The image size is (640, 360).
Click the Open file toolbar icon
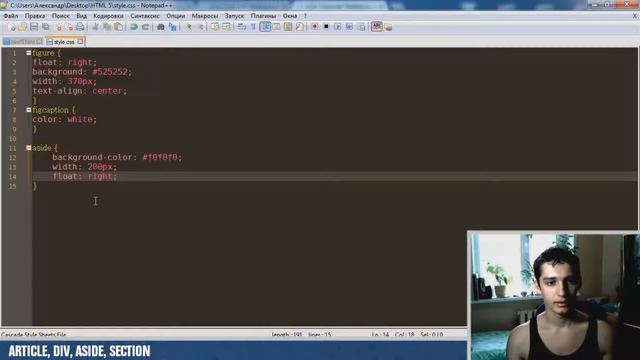22,27
